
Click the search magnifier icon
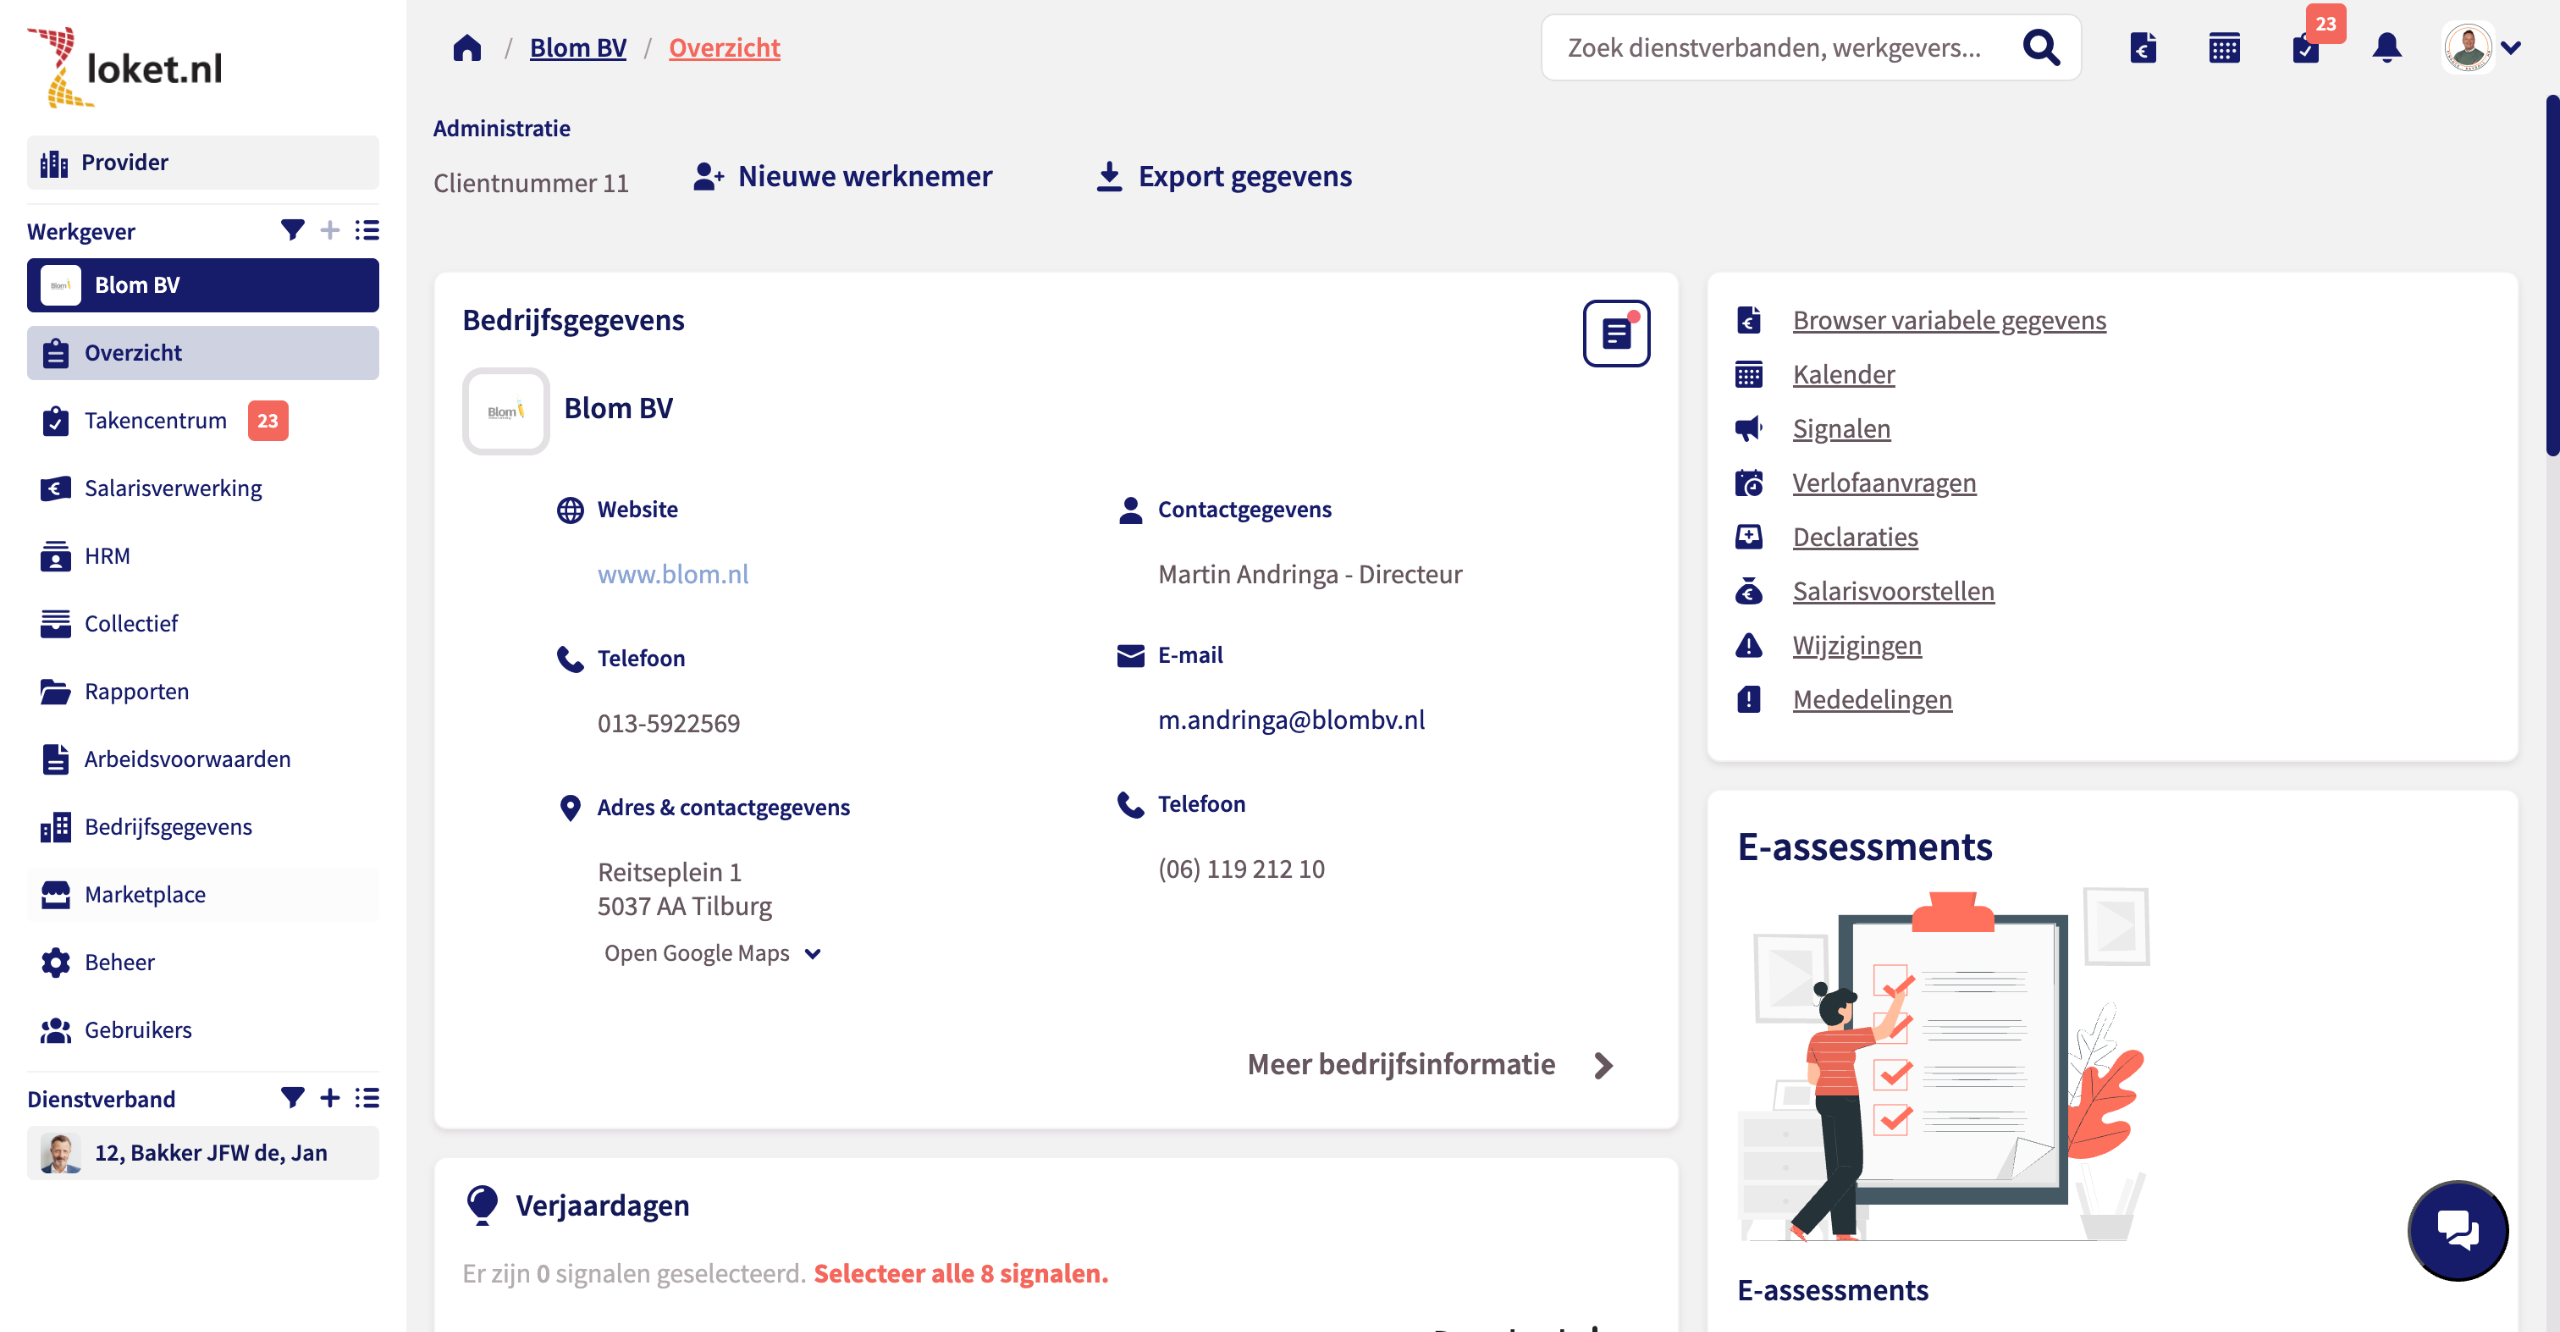tap(2041, 47)
